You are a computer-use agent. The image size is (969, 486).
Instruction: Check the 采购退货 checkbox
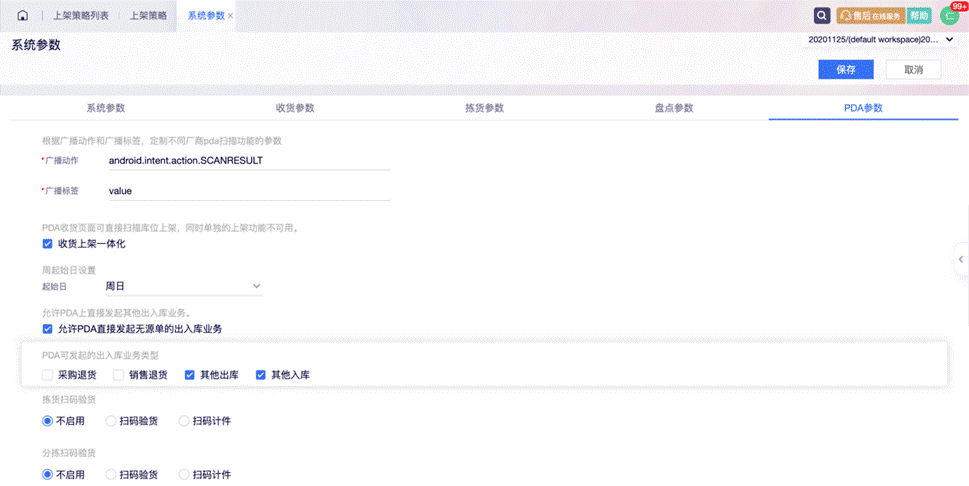click(47, 375)
